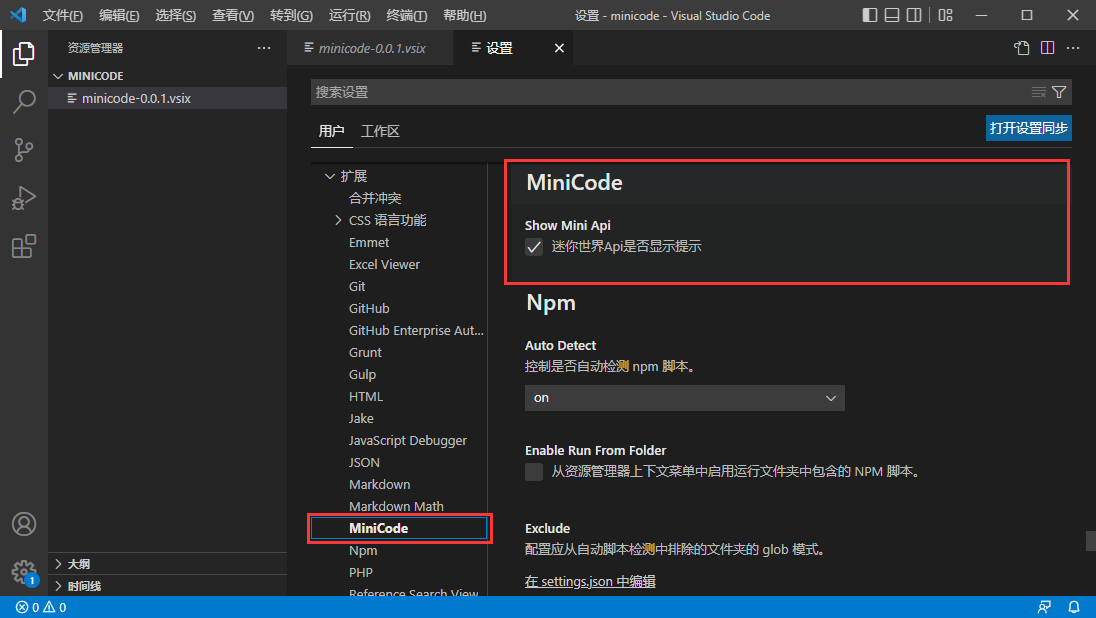Select Jake in settings tree

tap(361, 419)
